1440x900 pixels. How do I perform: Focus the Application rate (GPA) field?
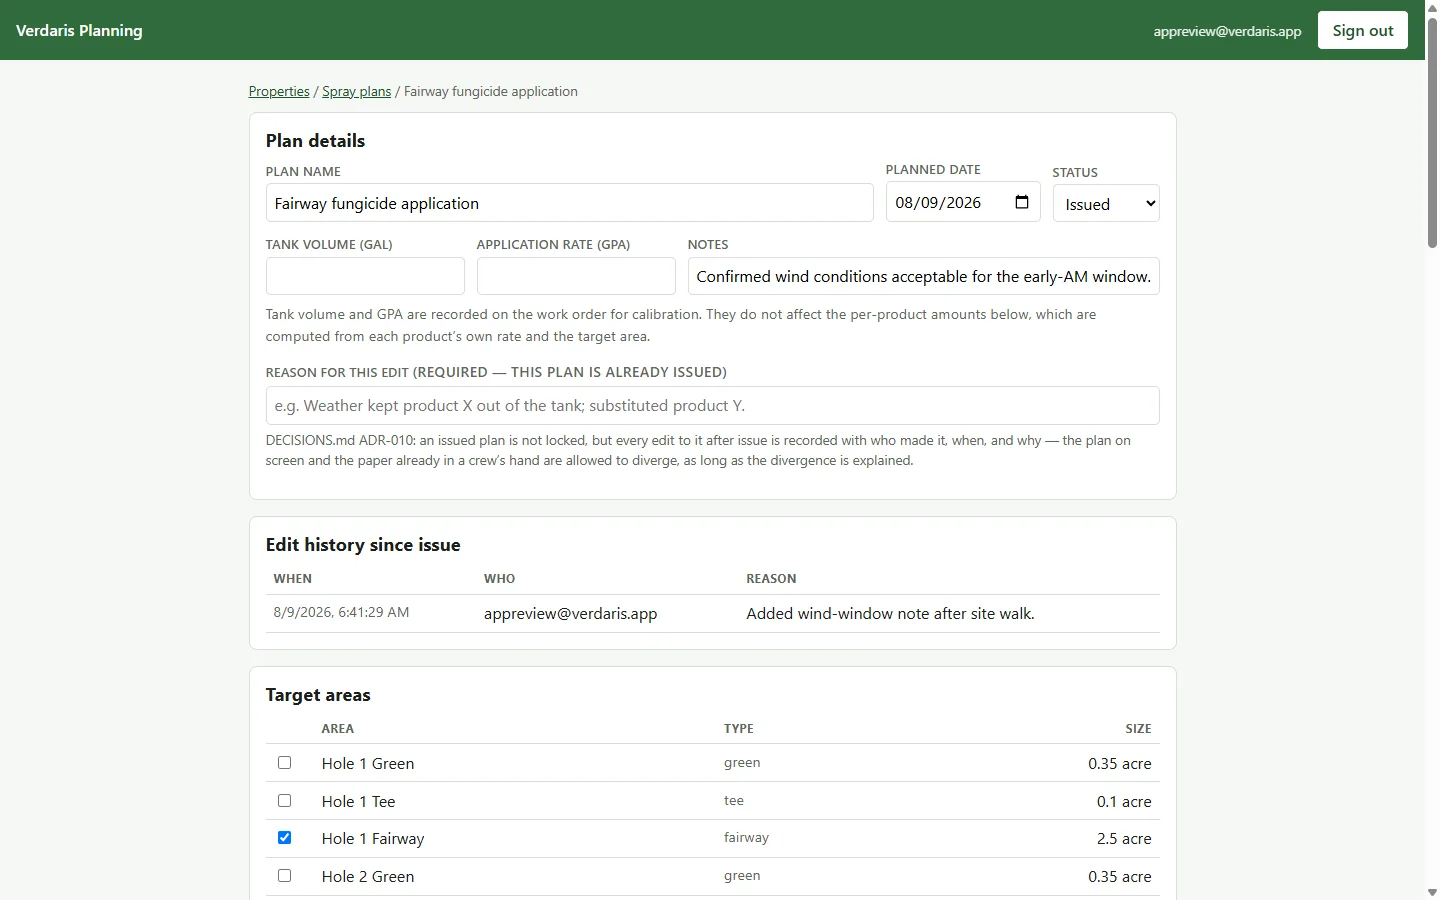coord(576,276)
